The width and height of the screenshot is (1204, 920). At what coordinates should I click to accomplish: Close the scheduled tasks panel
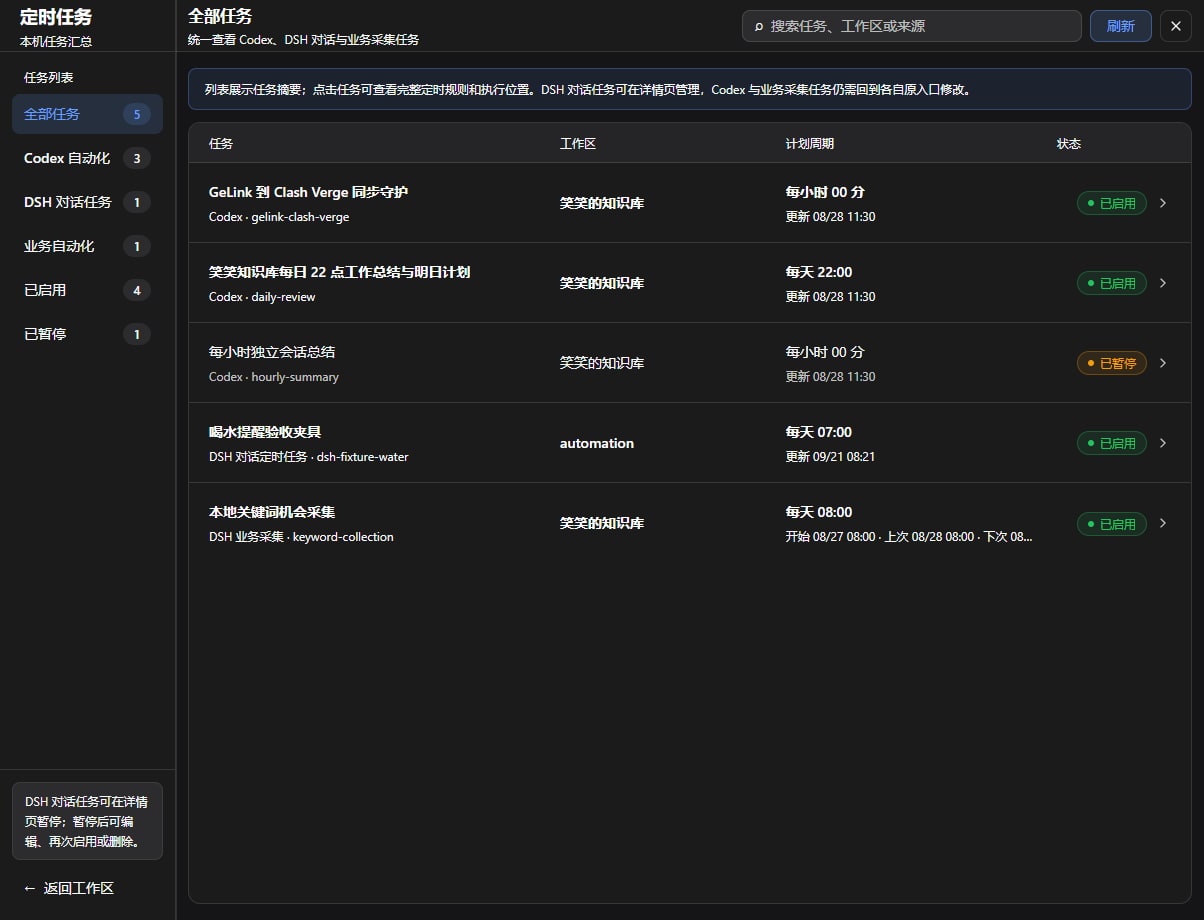coord(1176,26)
